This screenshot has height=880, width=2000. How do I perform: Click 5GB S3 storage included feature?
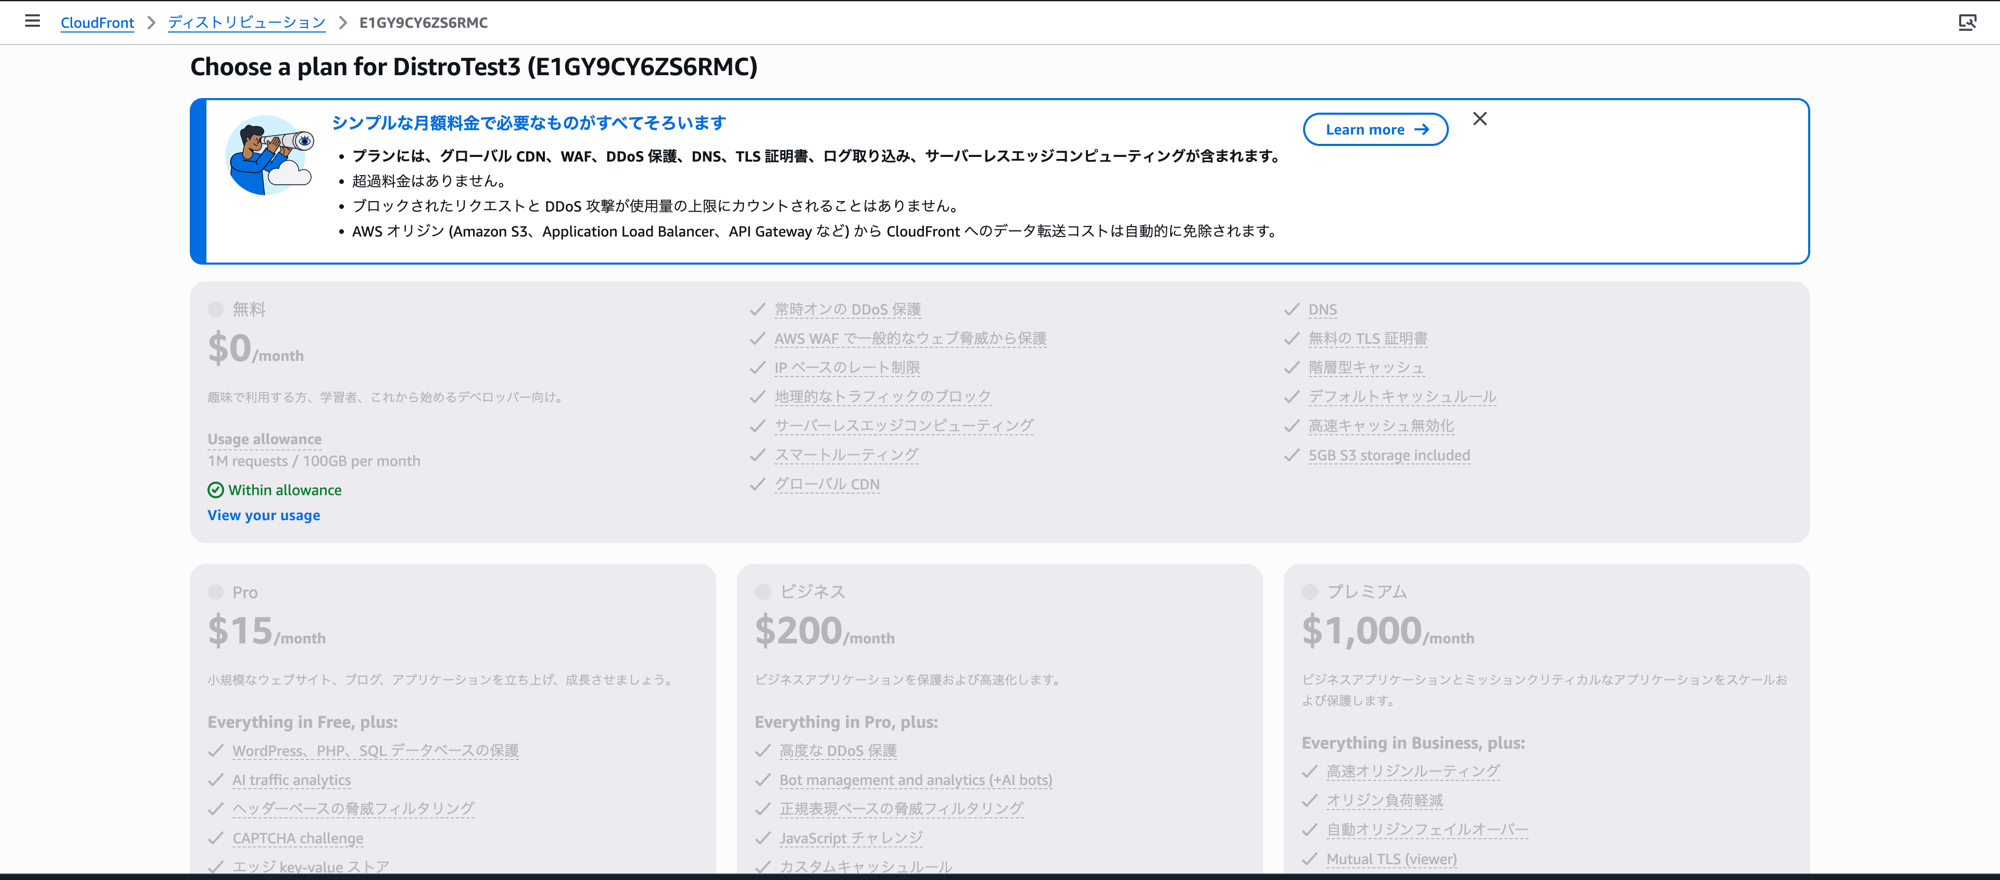1389,455
